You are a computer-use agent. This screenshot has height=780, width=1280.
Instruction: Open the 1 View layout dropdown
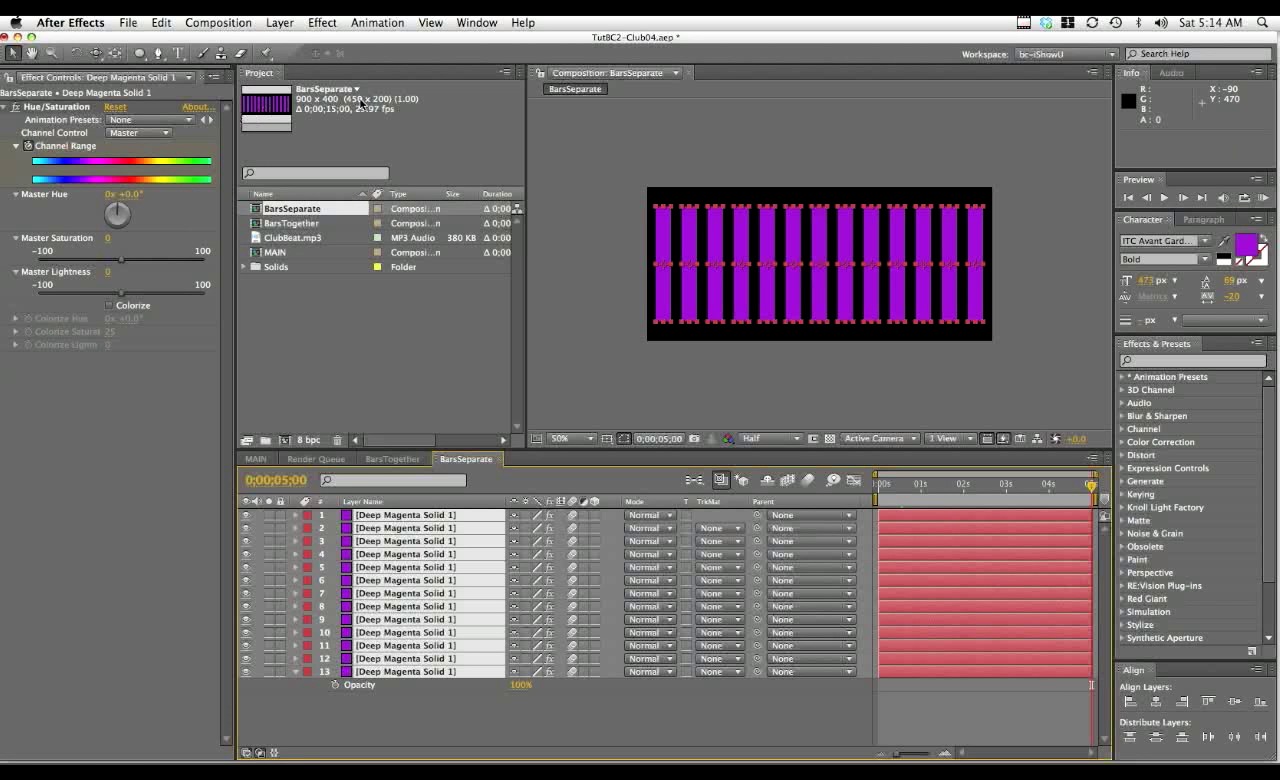951,439
